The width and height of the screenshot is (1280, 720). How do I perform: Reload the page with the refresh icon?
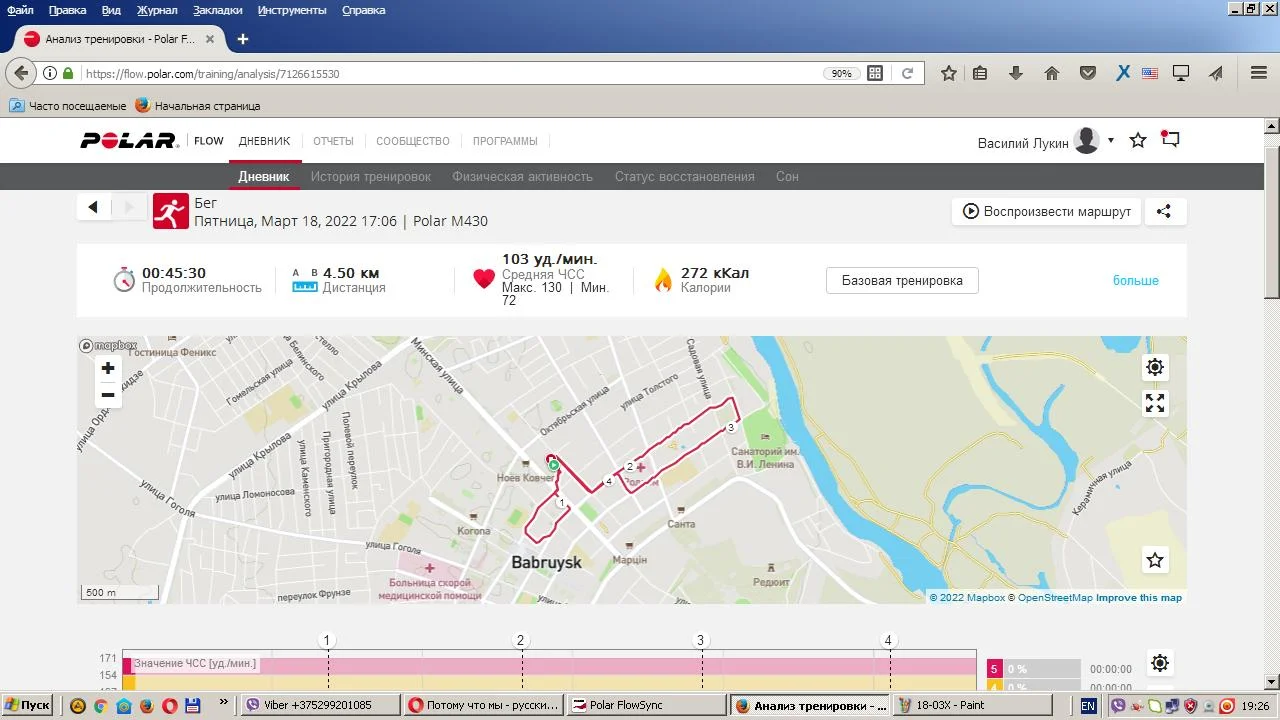pos(908,73)
